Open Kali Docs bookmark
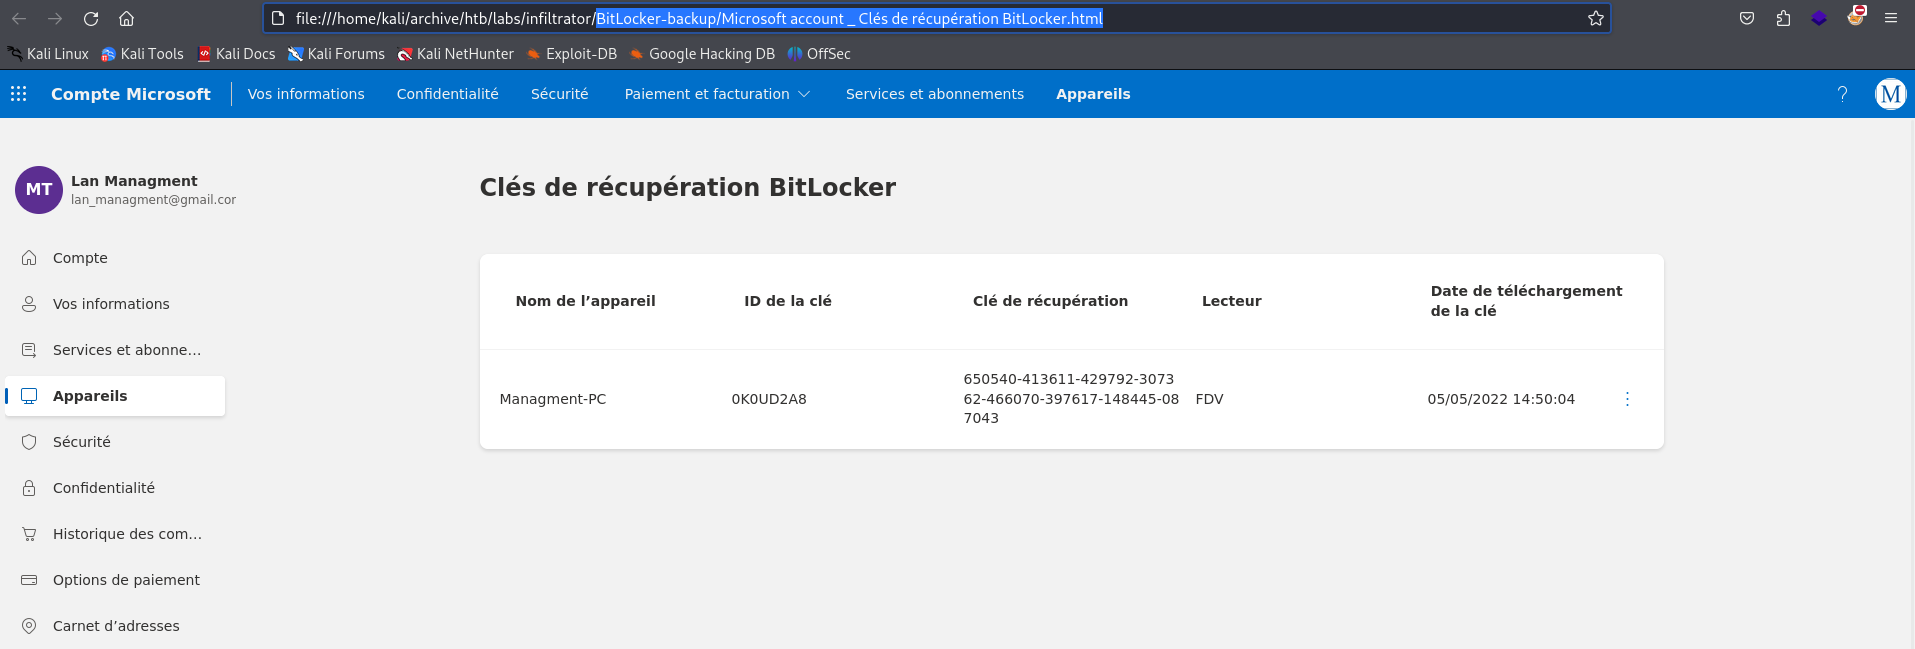1915x649 pixels. pyautogui.click(x=236, y=54)
